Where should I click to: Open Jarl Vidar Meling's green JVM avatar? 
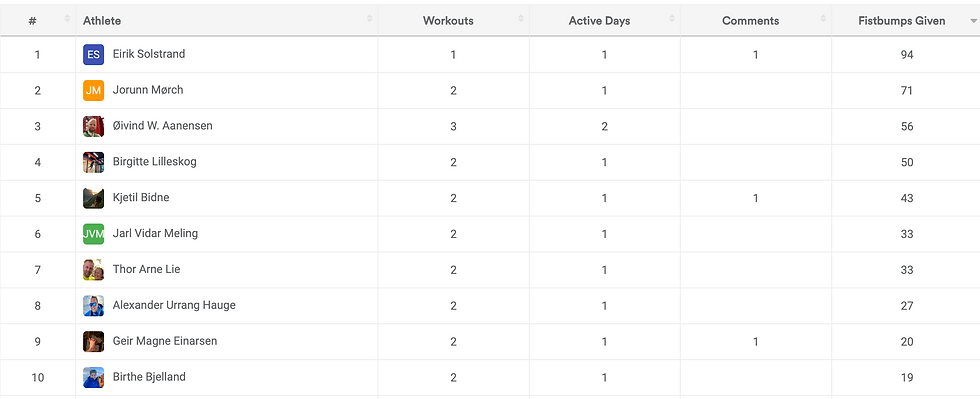pos(93,234)
